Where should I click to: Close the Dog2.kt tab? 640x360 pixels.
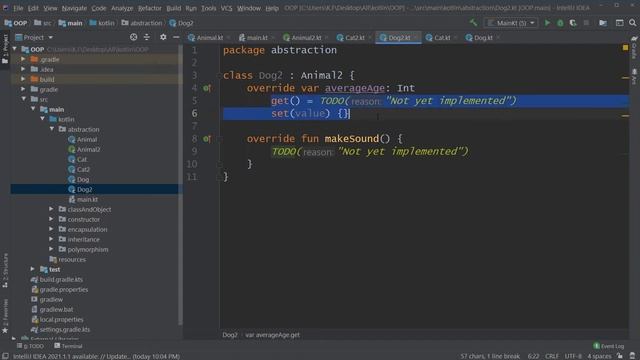[x=416, y=38]
